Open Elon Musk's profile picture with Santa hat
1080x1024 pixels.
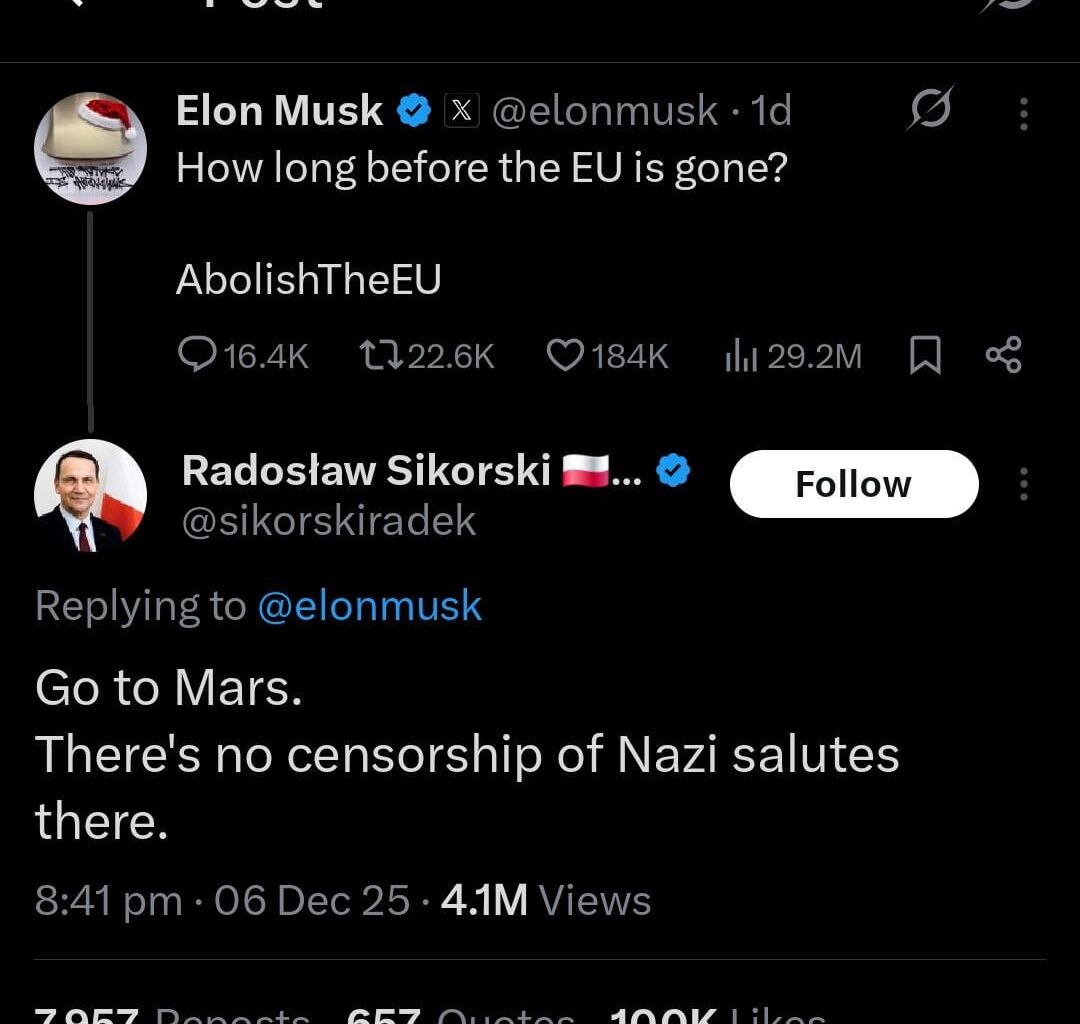point(90,148)
